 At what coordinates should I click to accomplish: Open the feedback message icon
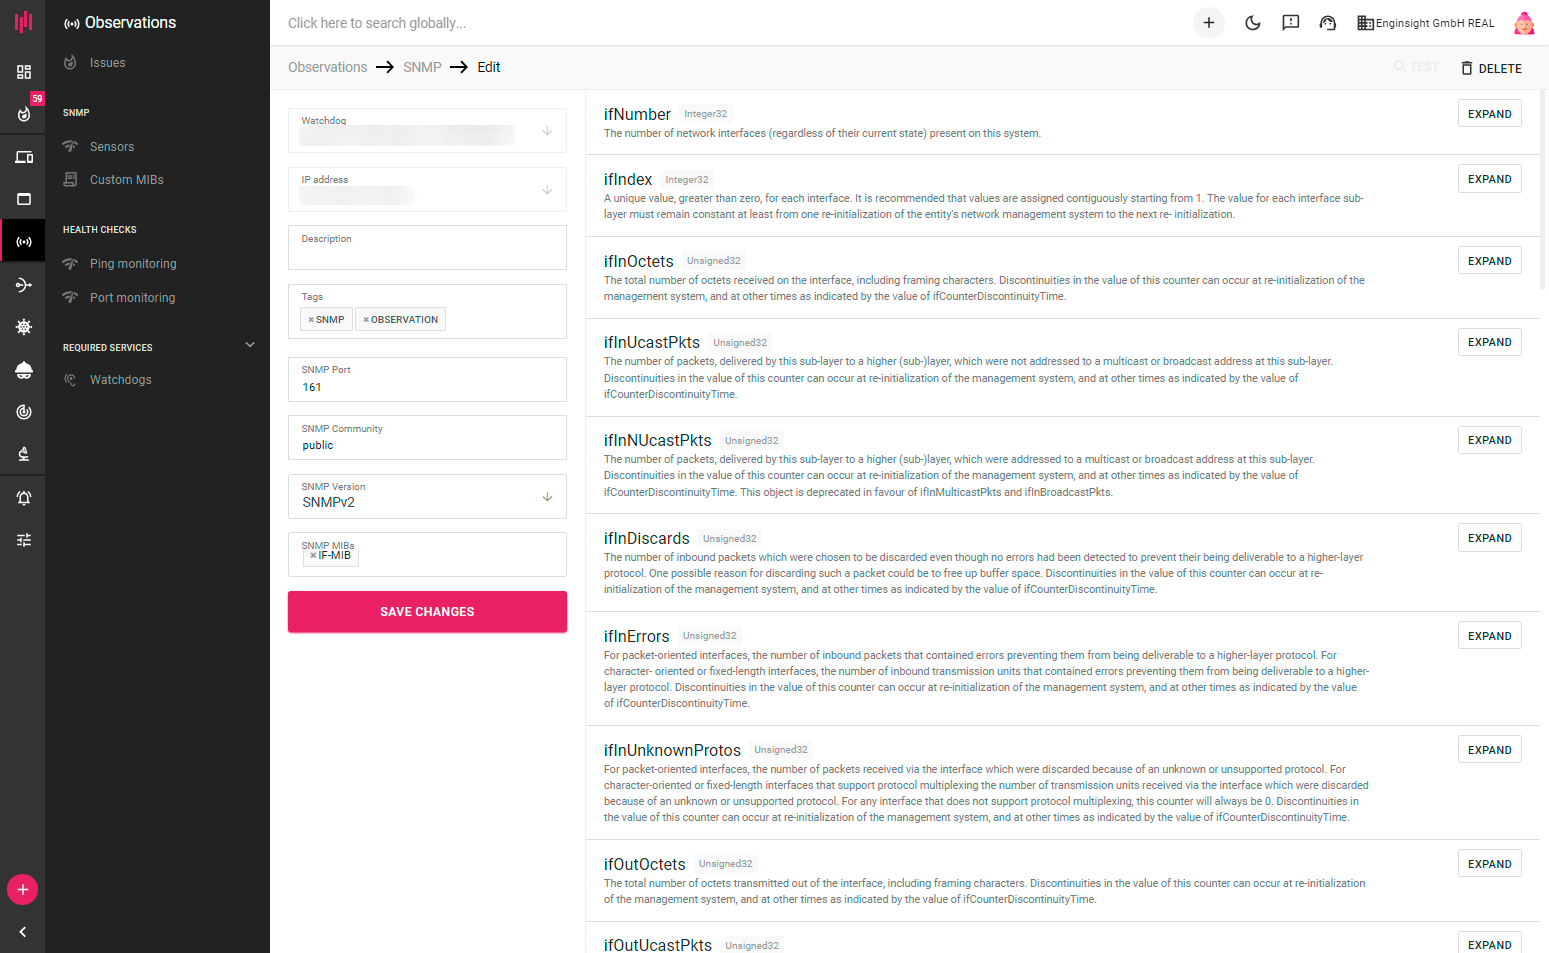point(1290,23)
